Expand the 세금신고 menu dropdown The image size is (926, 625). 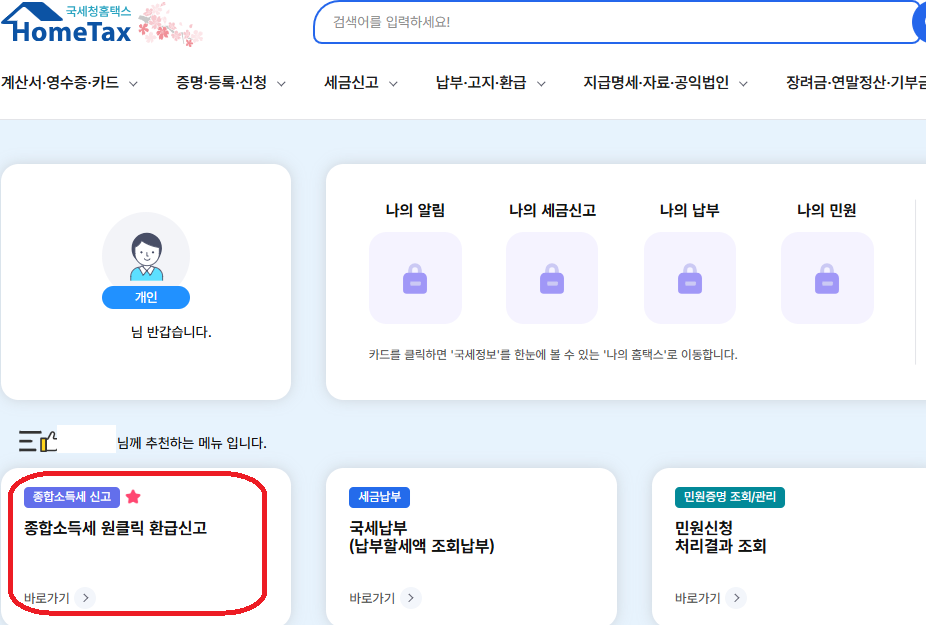(x=360, y=84)
